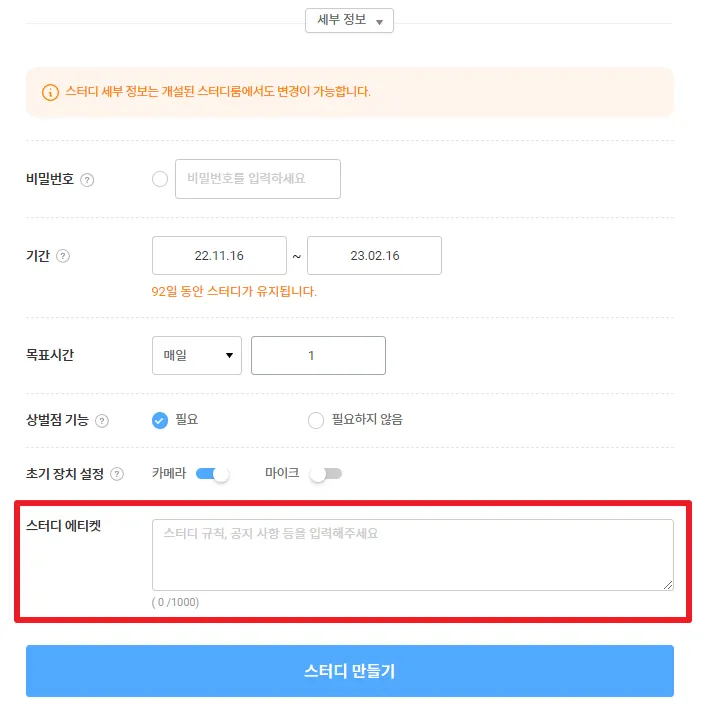Enable the password radio button
710x711 pixels.
(x=160, y=179)
